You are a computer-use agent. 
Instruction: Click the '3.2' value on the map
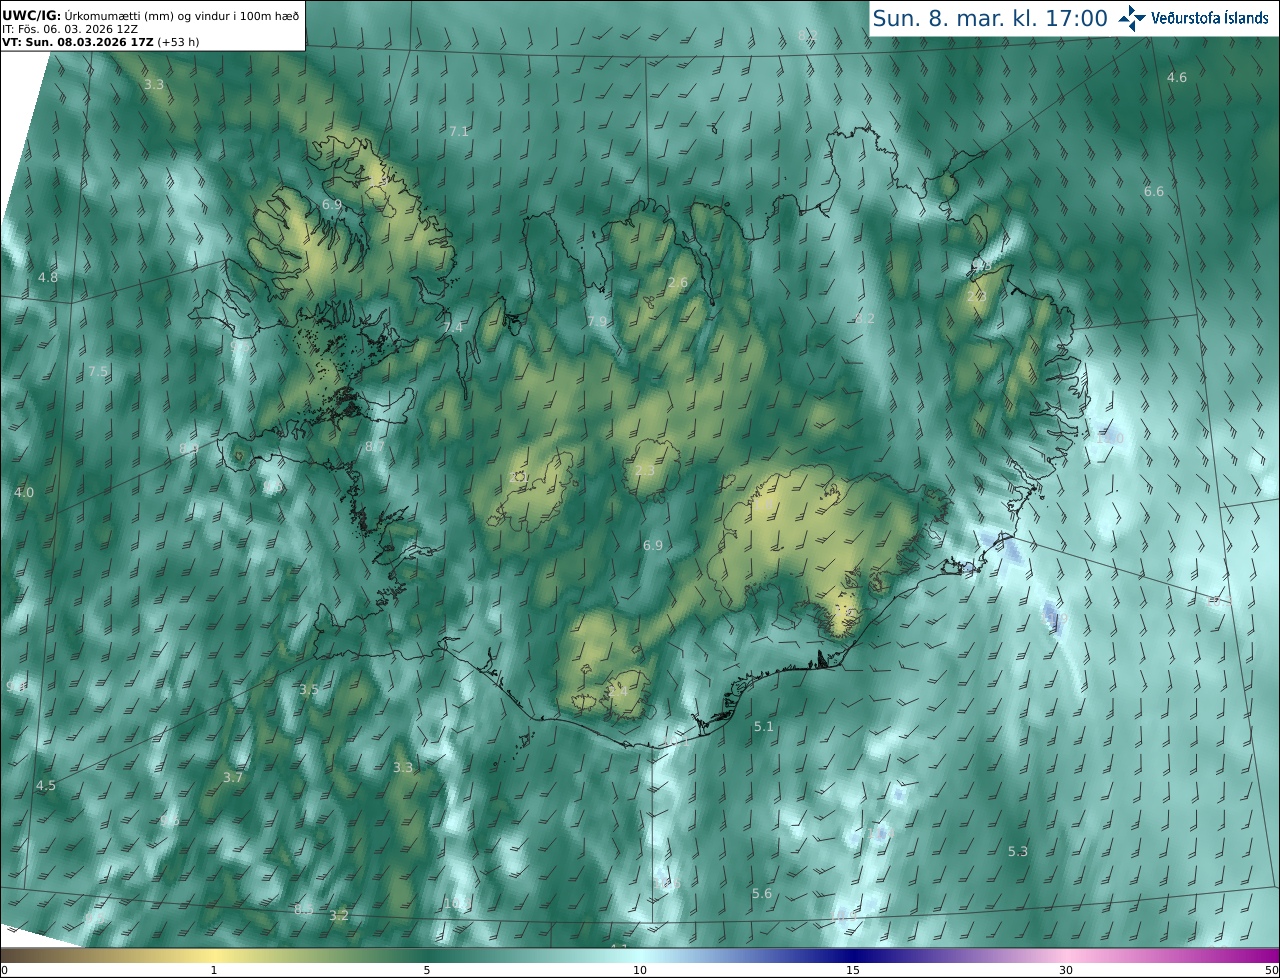tap(339, 915)
